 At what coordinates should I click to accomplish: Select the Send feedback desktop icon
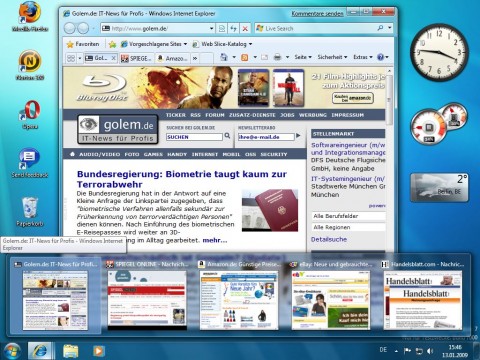coord(30,163)
